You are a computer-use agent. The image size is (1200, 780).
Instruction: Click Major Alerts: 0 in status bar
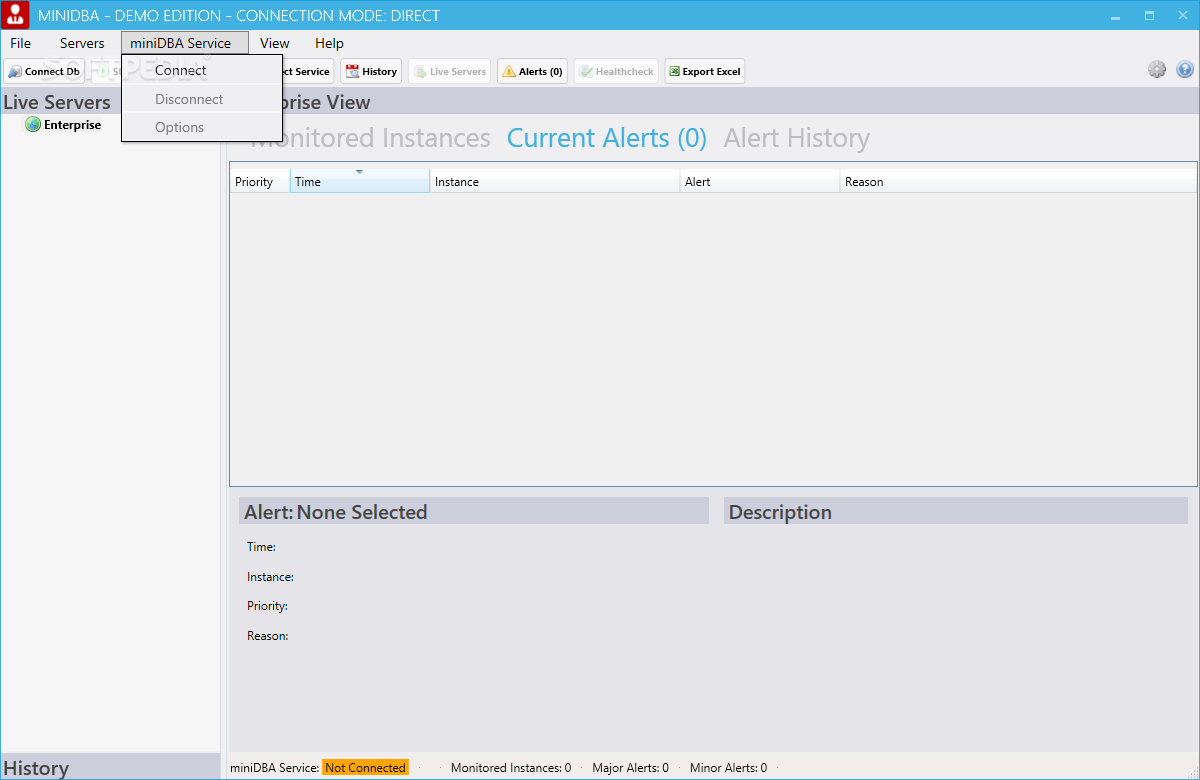click(x=630, y=768)
